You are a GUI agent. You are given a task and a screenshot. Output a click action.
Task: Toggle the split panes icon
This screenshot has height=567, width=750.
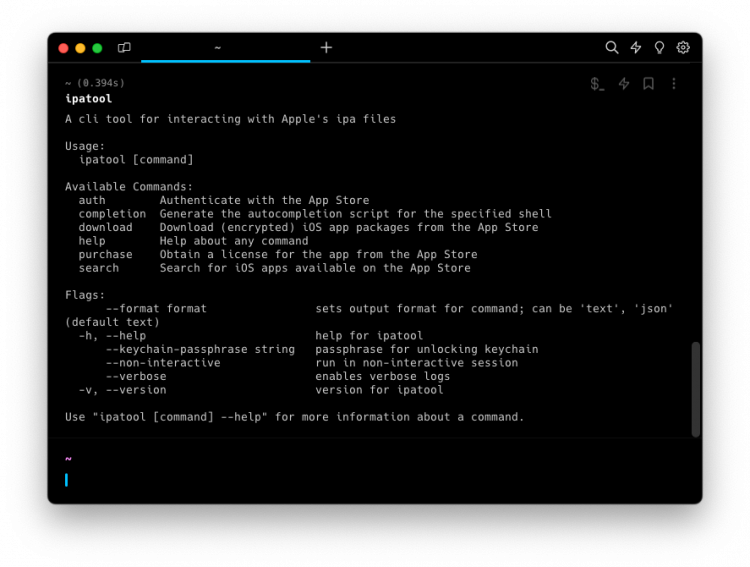[124, 47]
